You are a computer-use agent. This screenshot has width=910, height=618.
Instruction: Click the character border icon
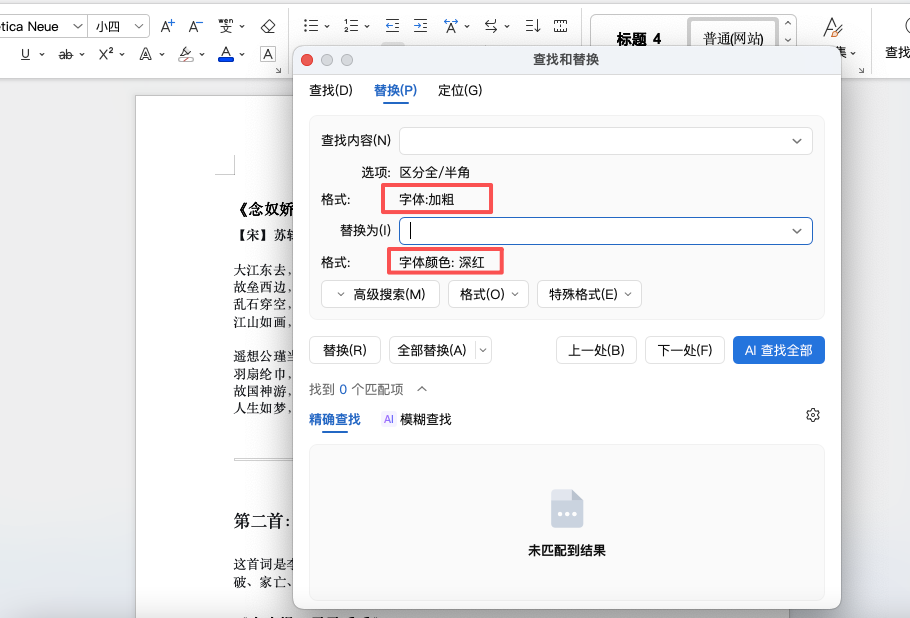268,55
